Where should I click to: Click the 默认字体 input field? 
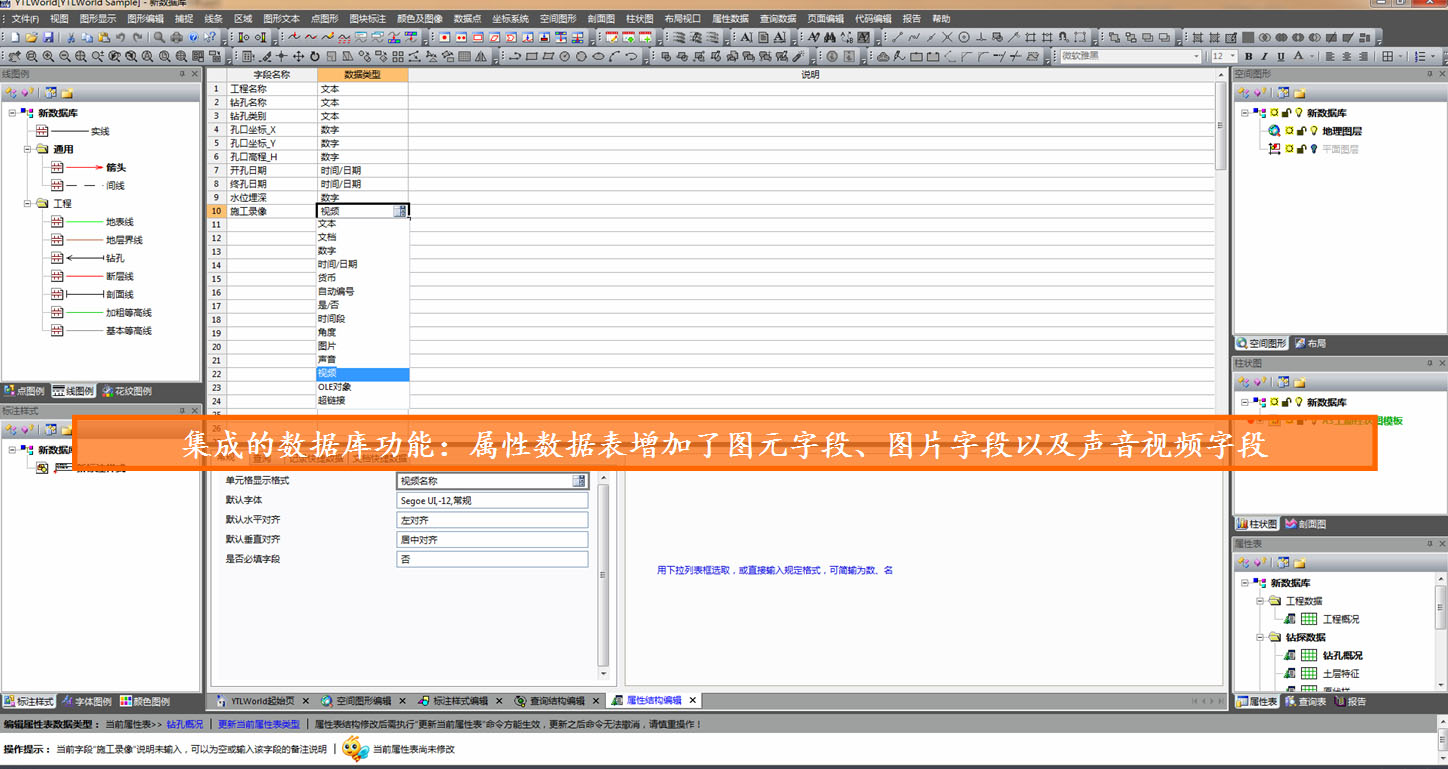point(492,501)
